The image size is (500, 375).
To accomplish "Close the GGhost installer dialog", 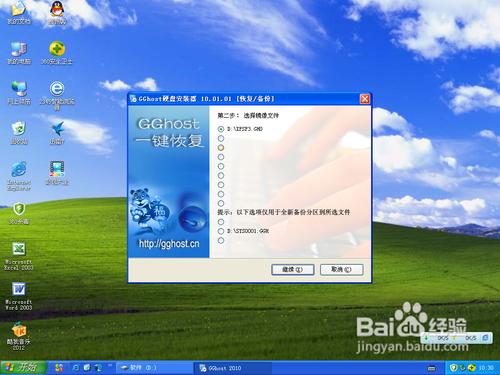I will (x=365, y=99).
